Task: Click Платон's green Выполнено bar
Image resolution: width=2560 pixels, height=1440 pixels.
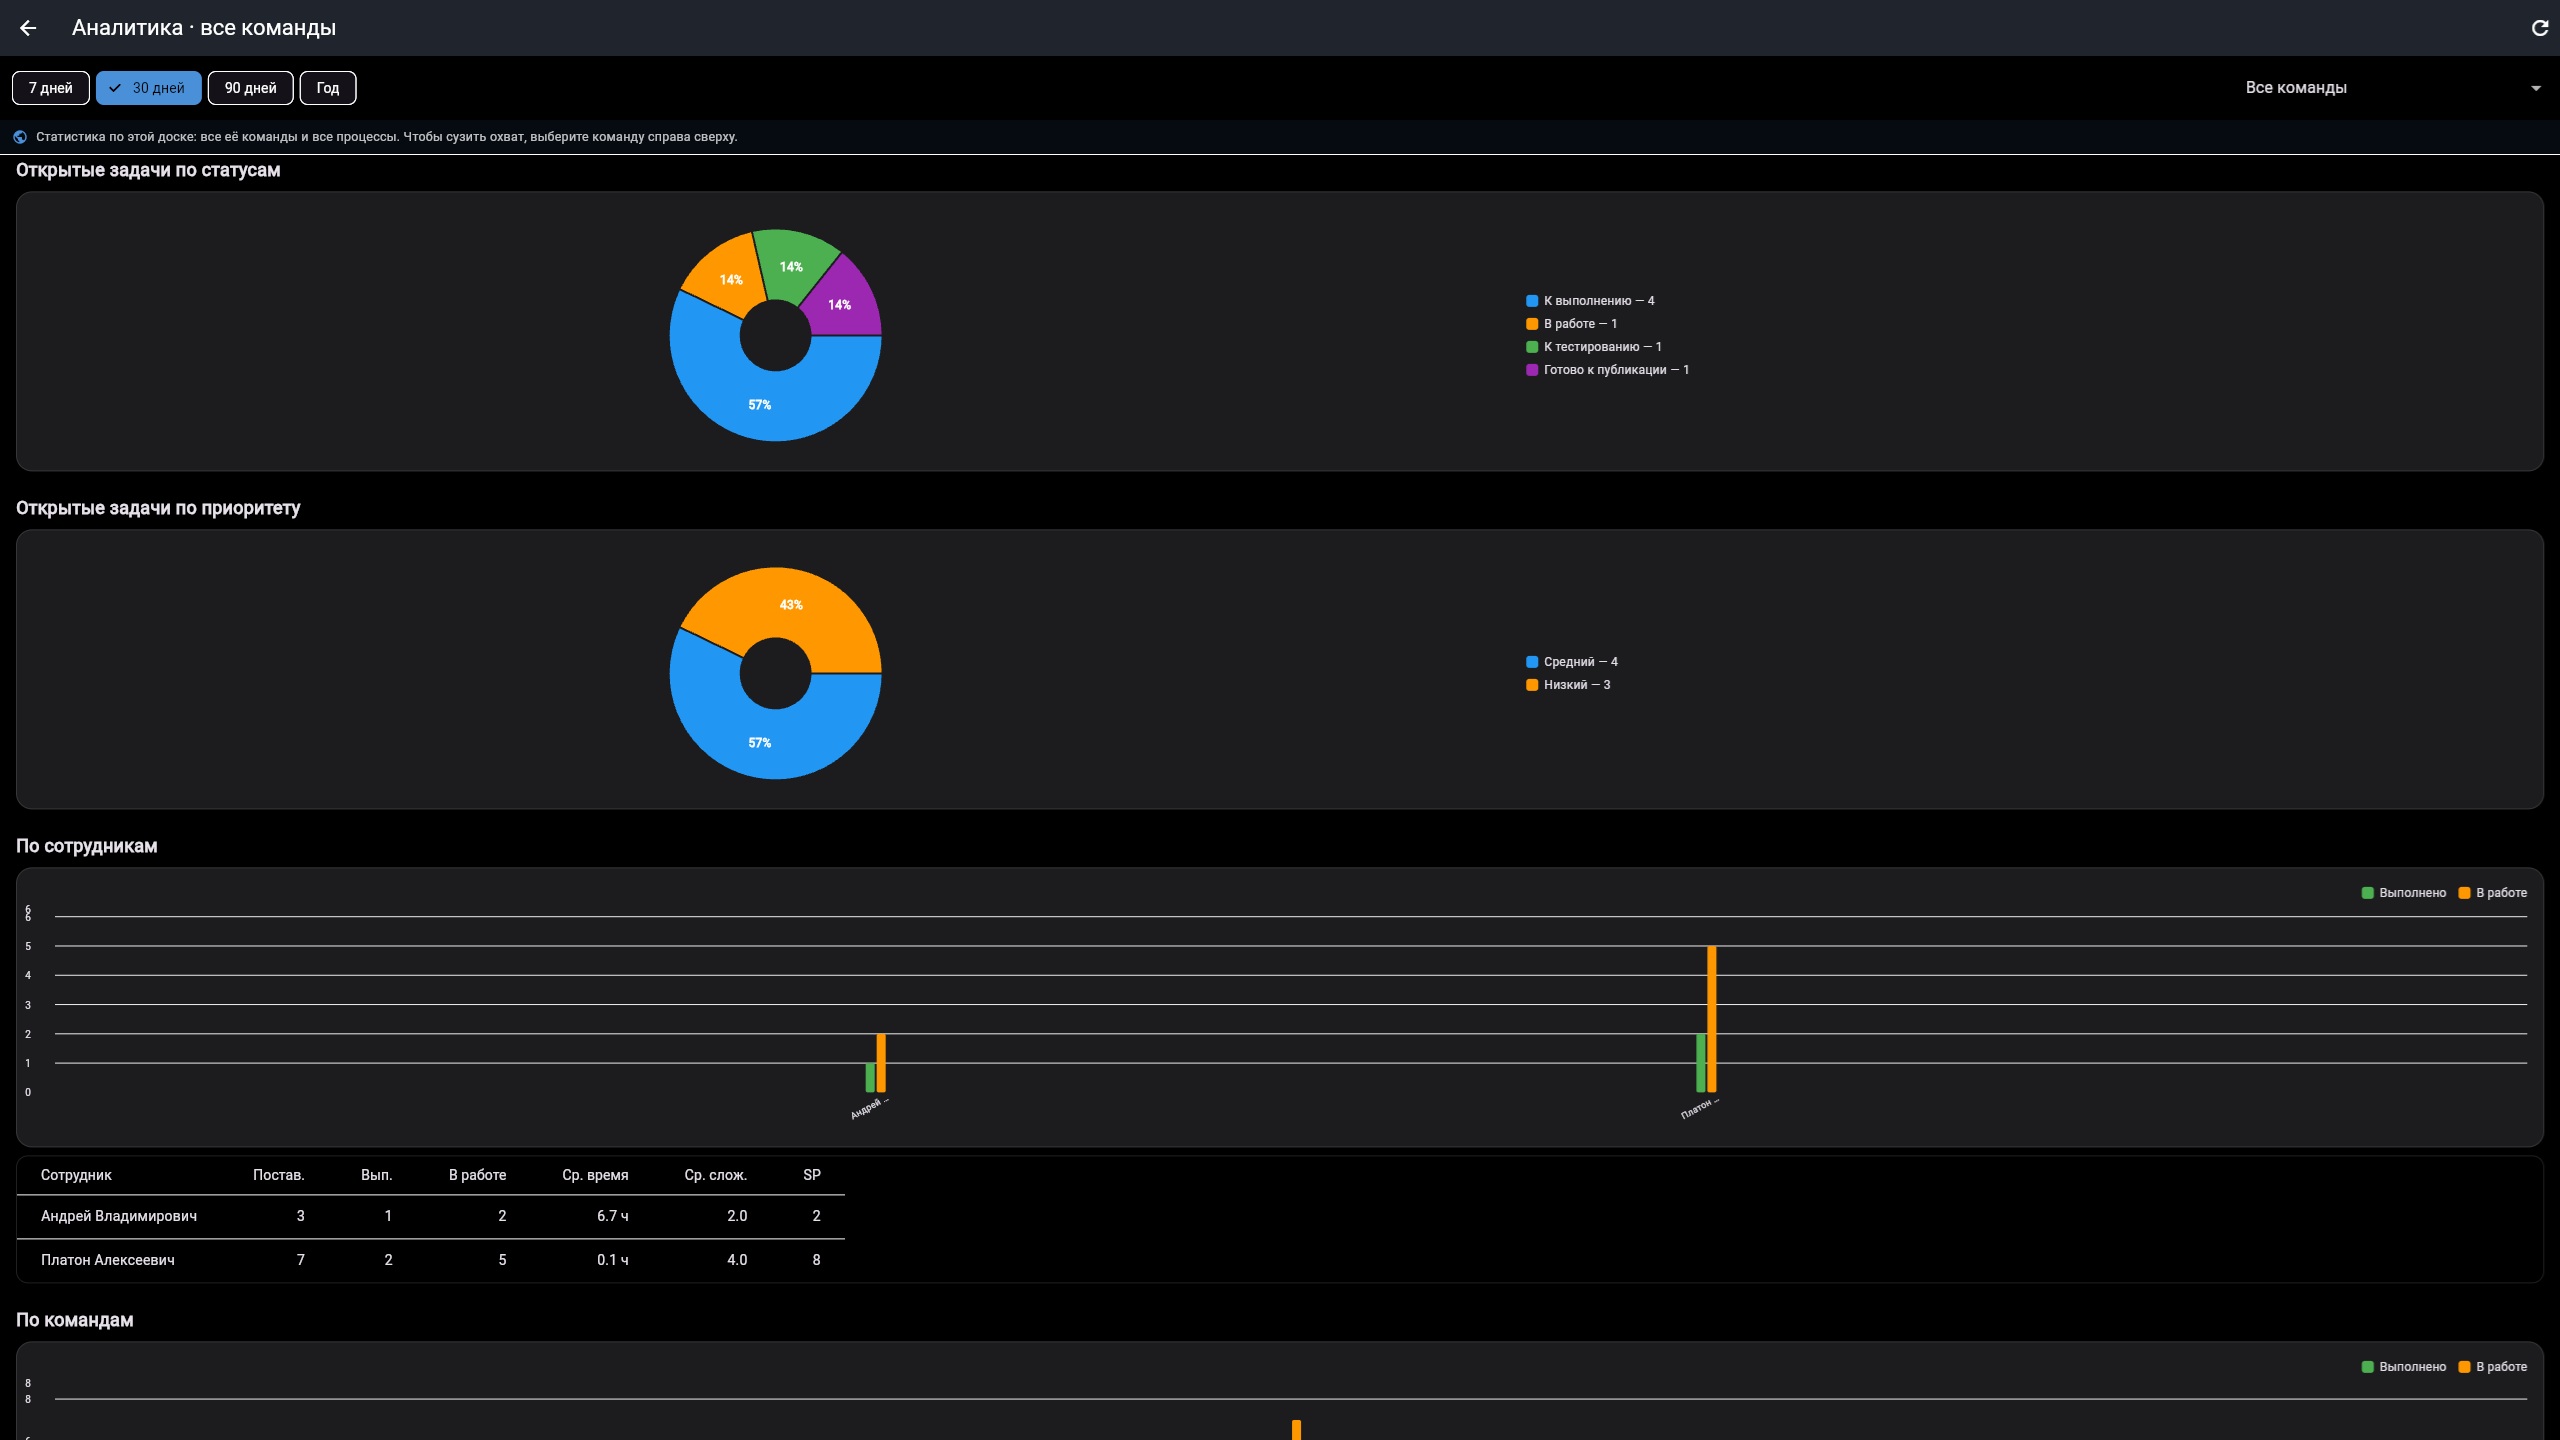Action: (x=1701, y=1063)
